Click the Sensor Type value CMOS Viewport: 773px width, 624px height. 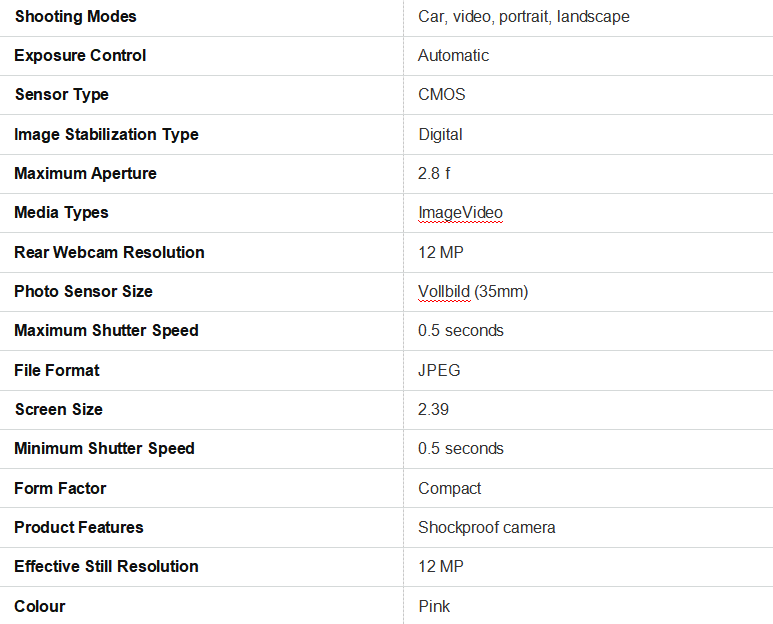(441, 95)
